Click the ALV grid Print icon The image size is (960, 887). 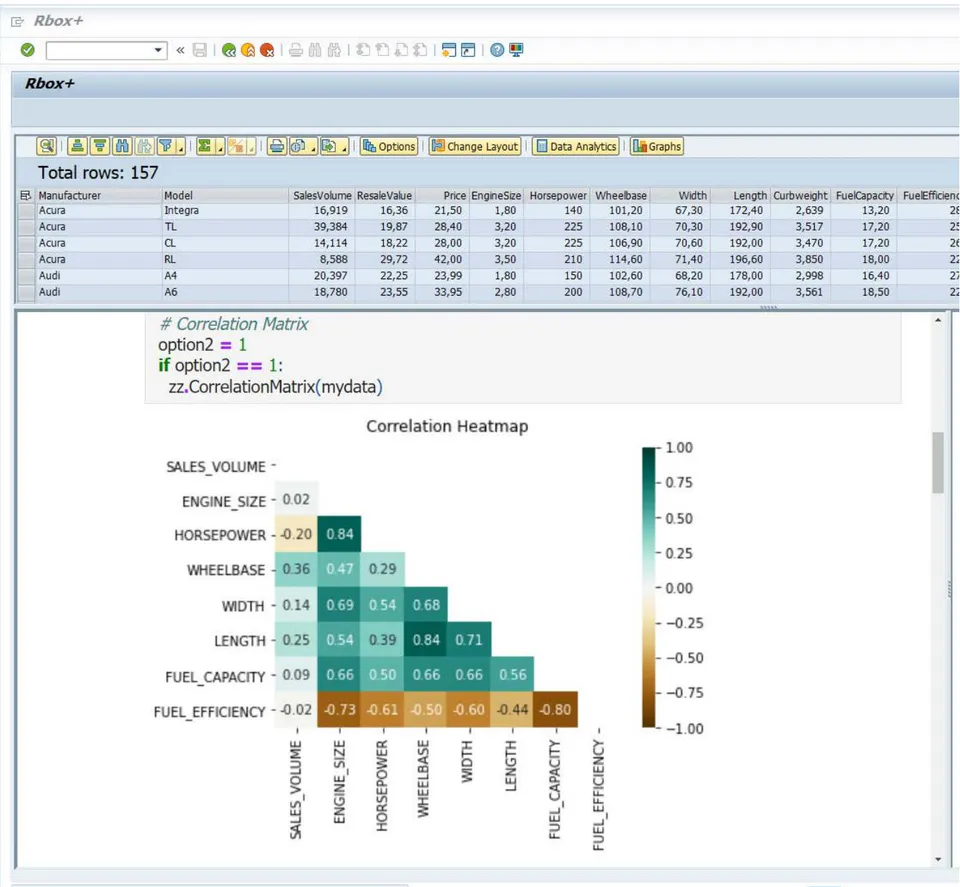click(277, 146)
